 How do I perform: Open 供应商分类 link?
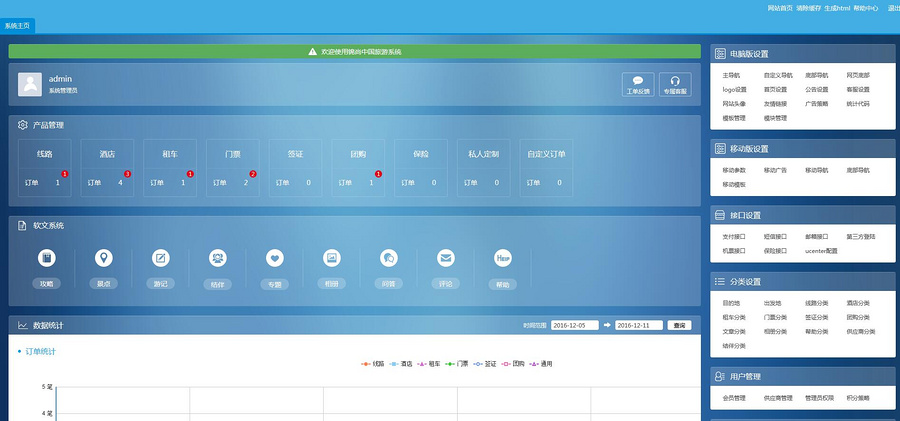click(860, 332)
